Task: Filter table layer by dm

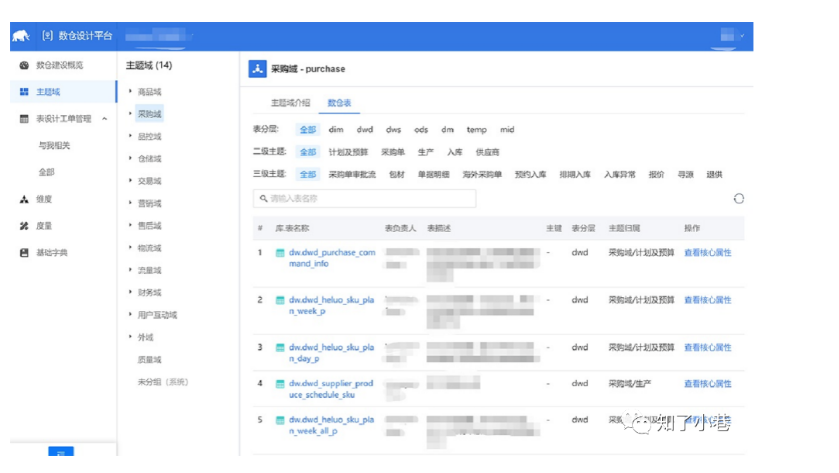Action: [x=447, y=129]
